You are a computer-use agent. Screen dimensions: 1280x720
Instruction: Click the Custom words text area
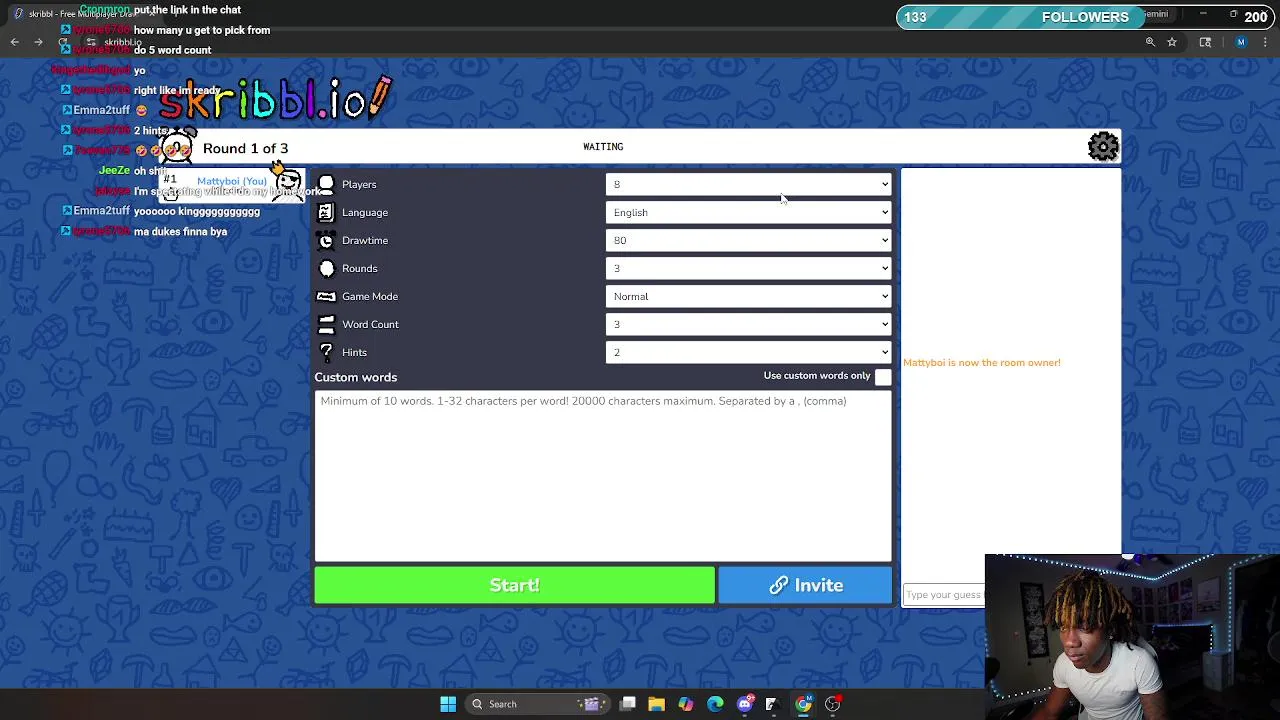coord(603,475)
